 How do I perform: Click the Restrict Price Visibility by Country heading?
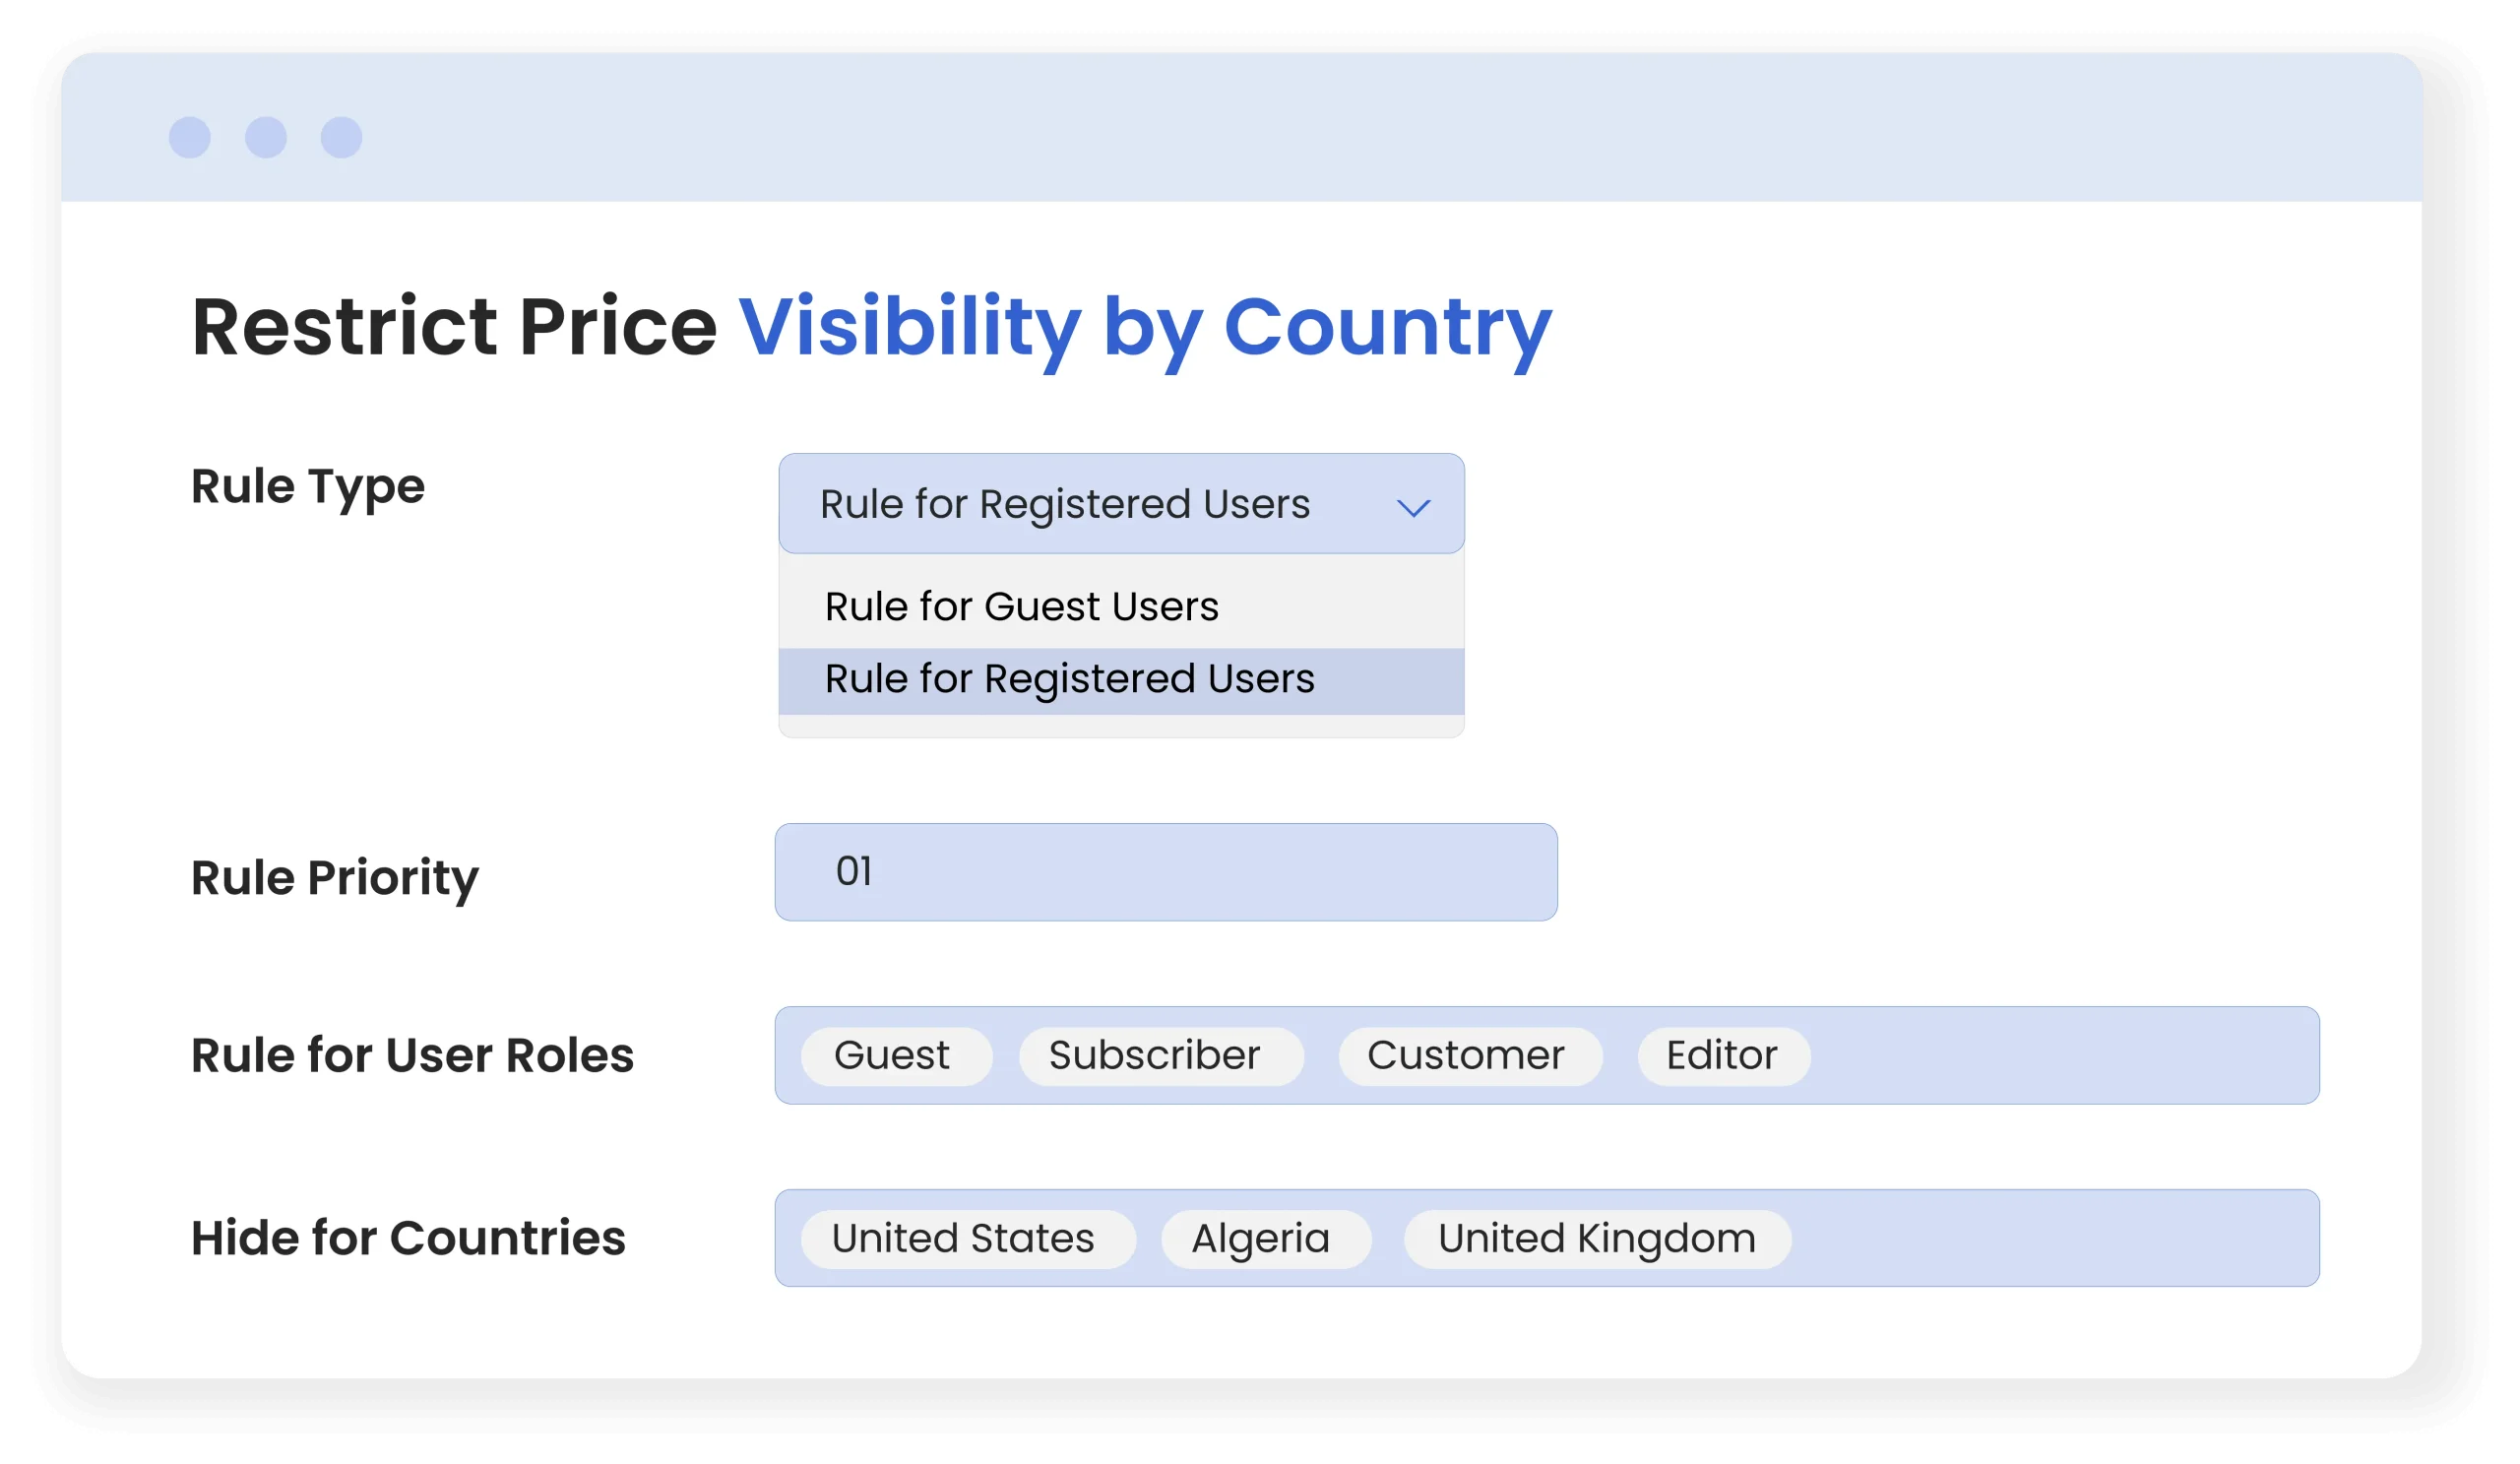pyautogui.click(x=870, y=327)
